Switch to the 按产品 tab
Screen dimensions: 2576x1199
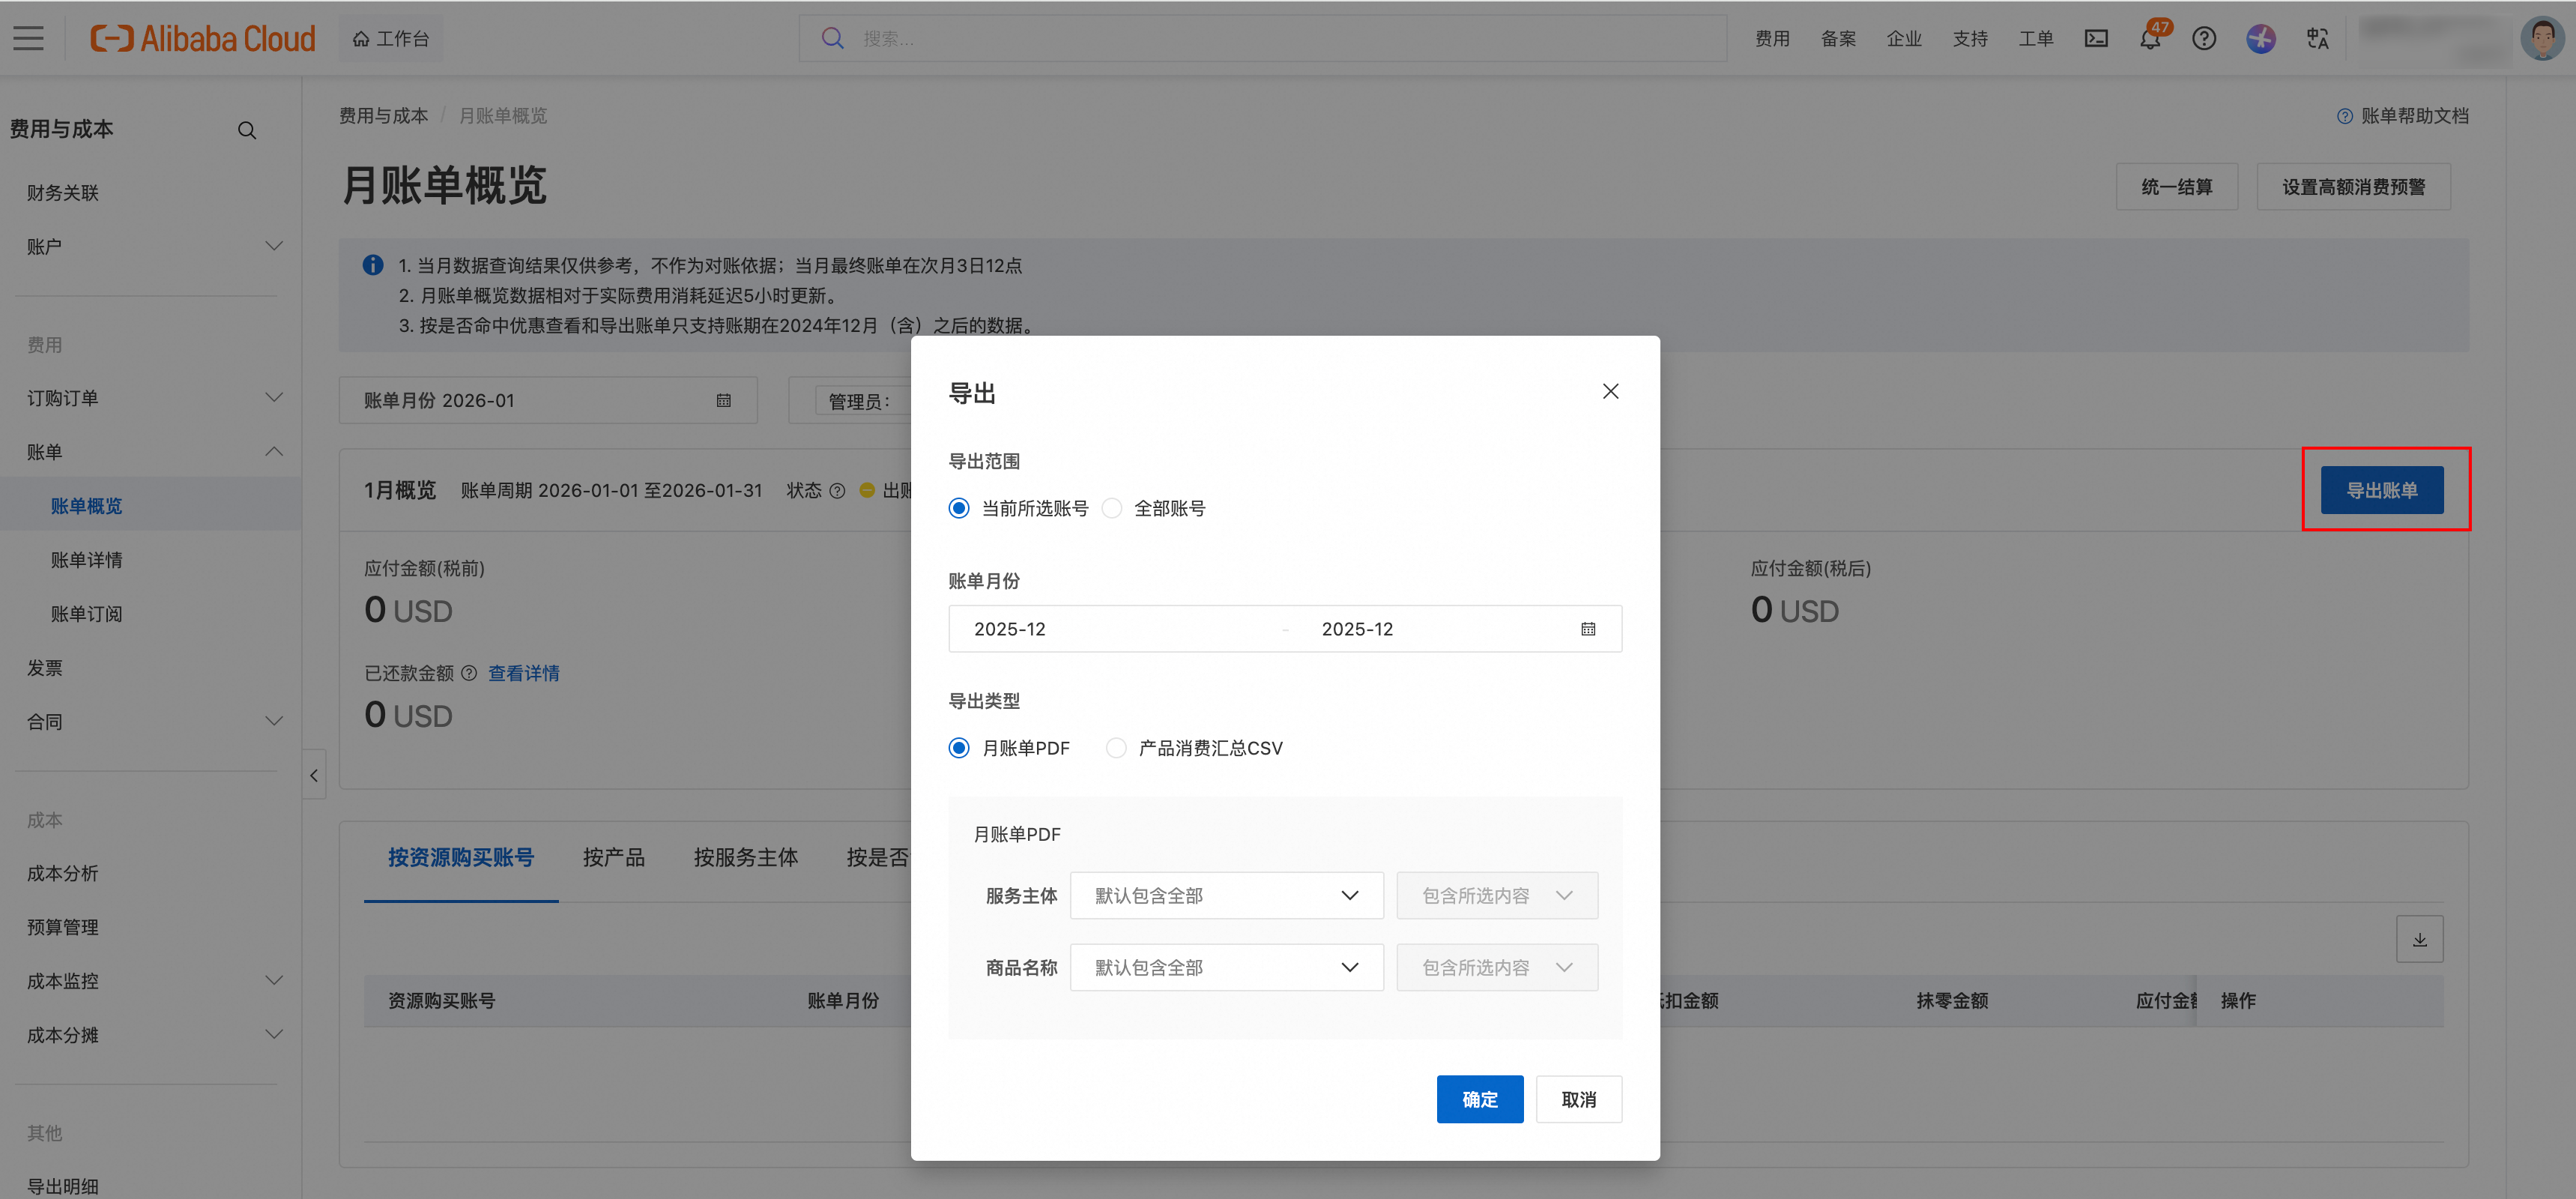pyautogui.click(x=613, y=857)
